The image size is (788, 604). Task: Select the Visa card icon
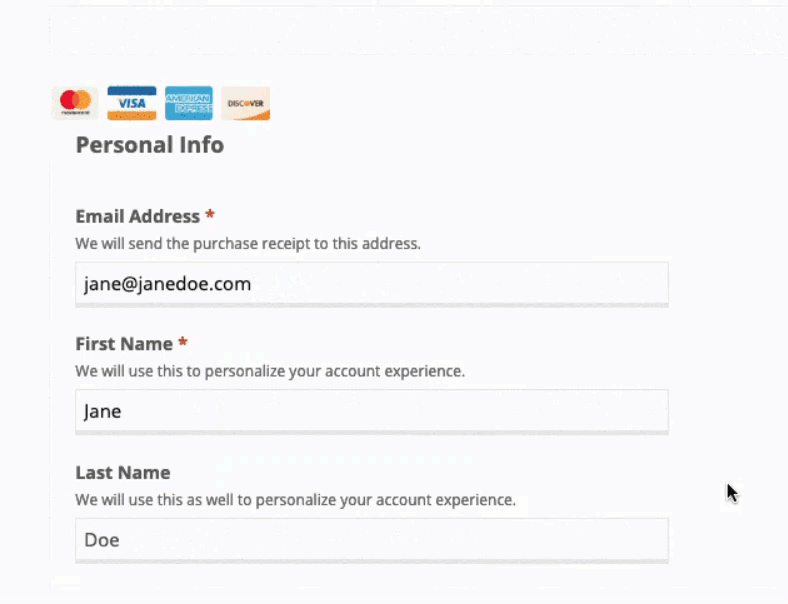[x=132, y=103]
